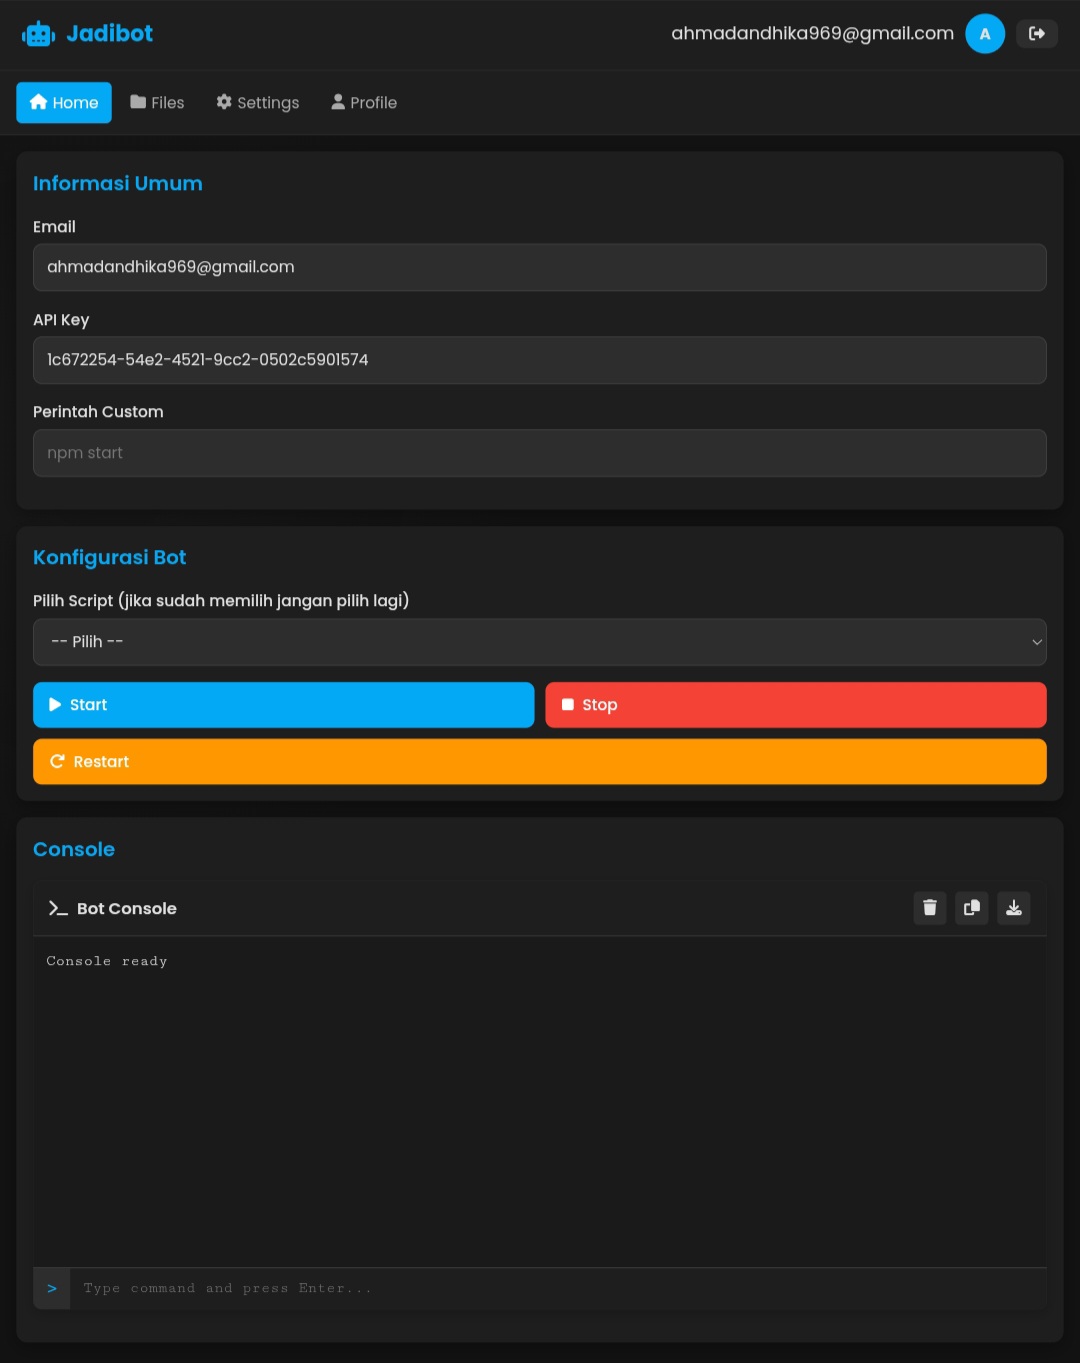Open the Profile tab
The height and width of the screenshot is (1363, 1080).
tap(364, 103)
